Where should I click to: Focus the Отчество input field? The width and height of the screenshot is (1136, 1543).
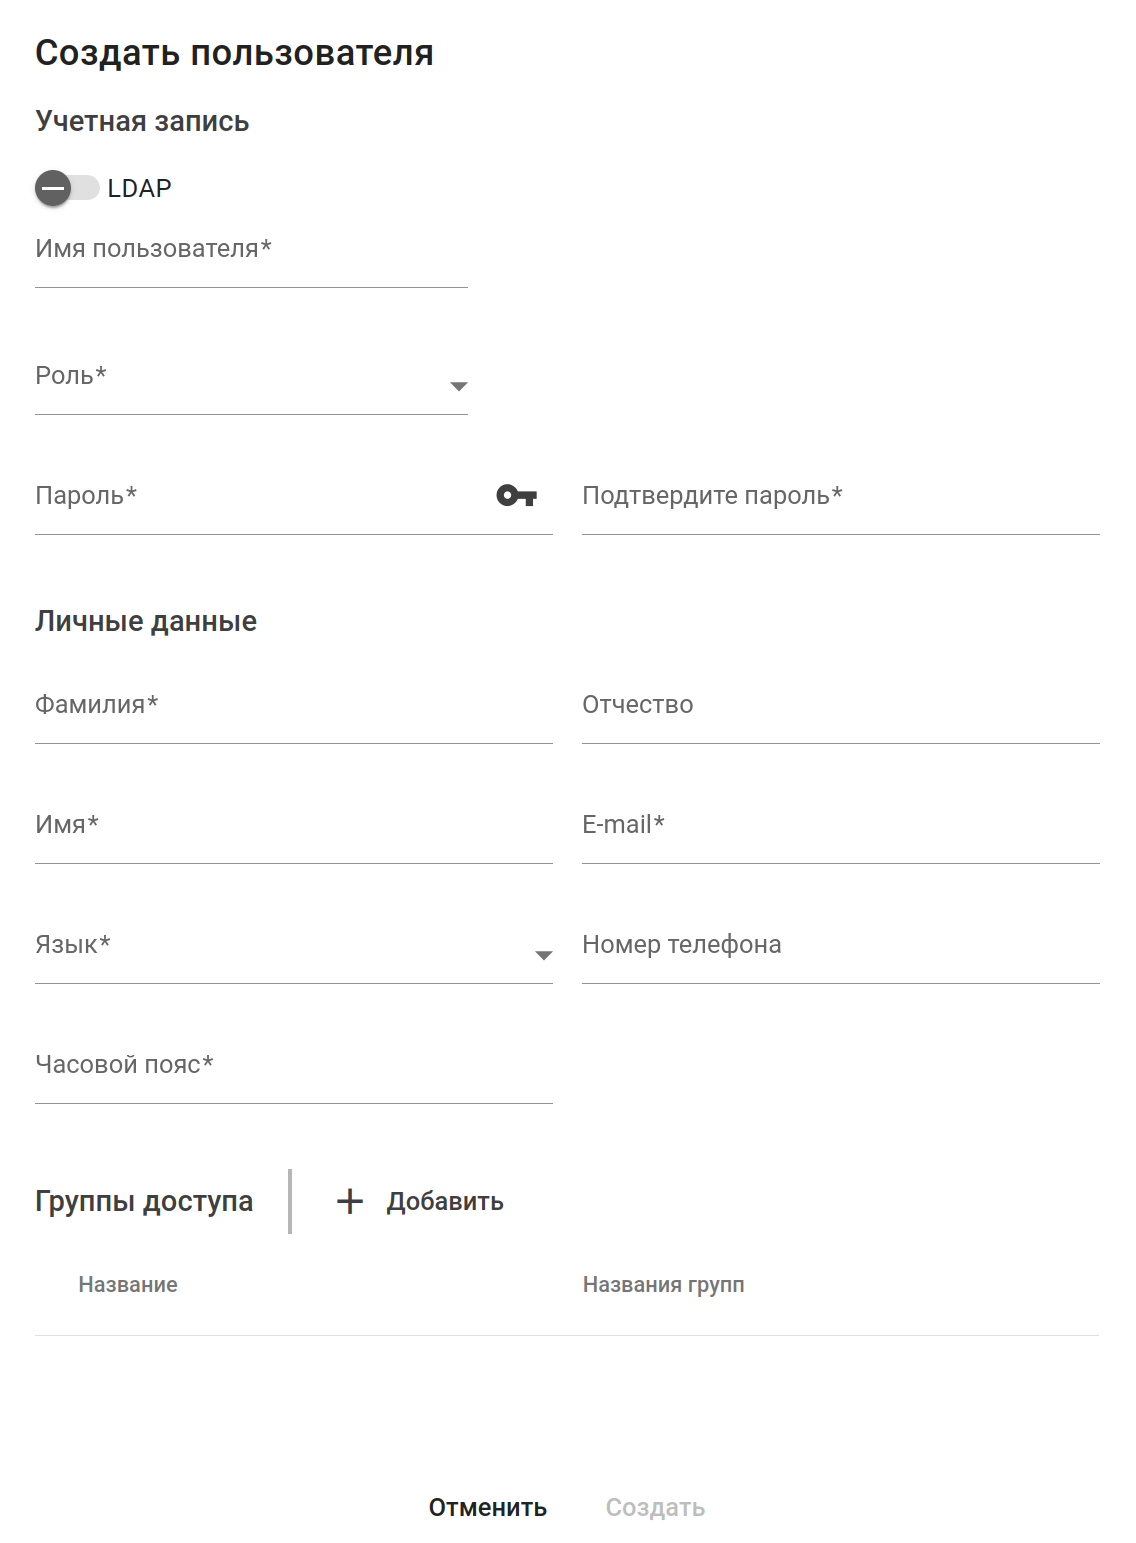tap(840, 714)
